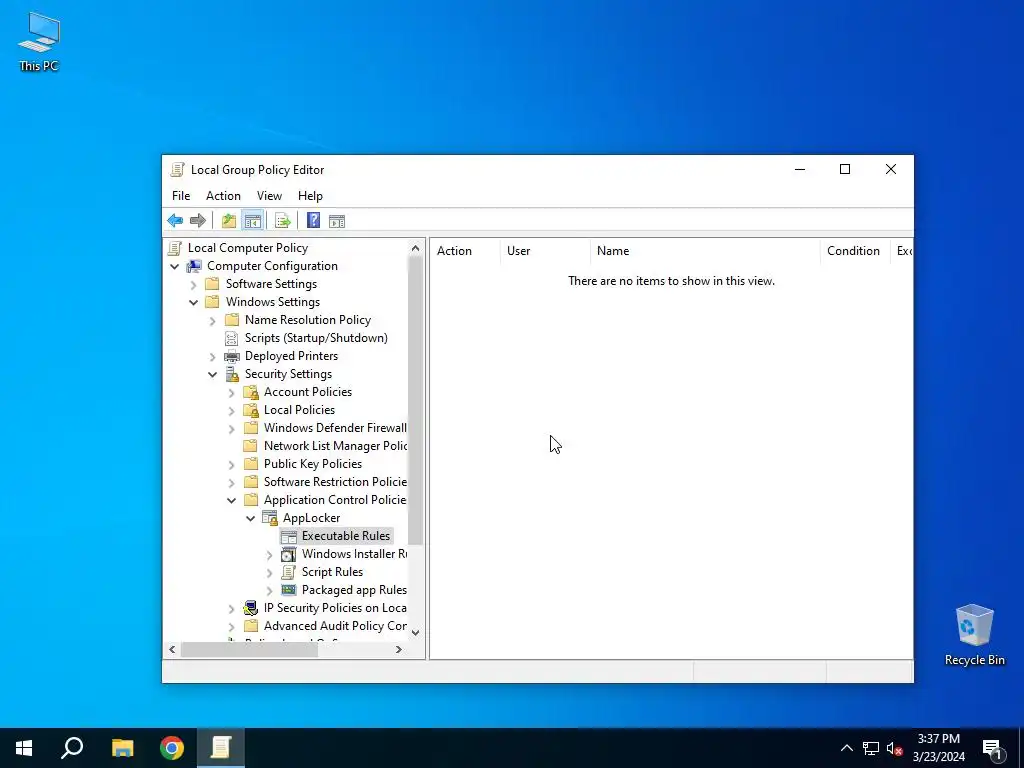Image resolution: width=1024 pixels, height=768 pixels.
Task: Click the Group Policy Editor taskbar button
Action: tap(221, 748)
